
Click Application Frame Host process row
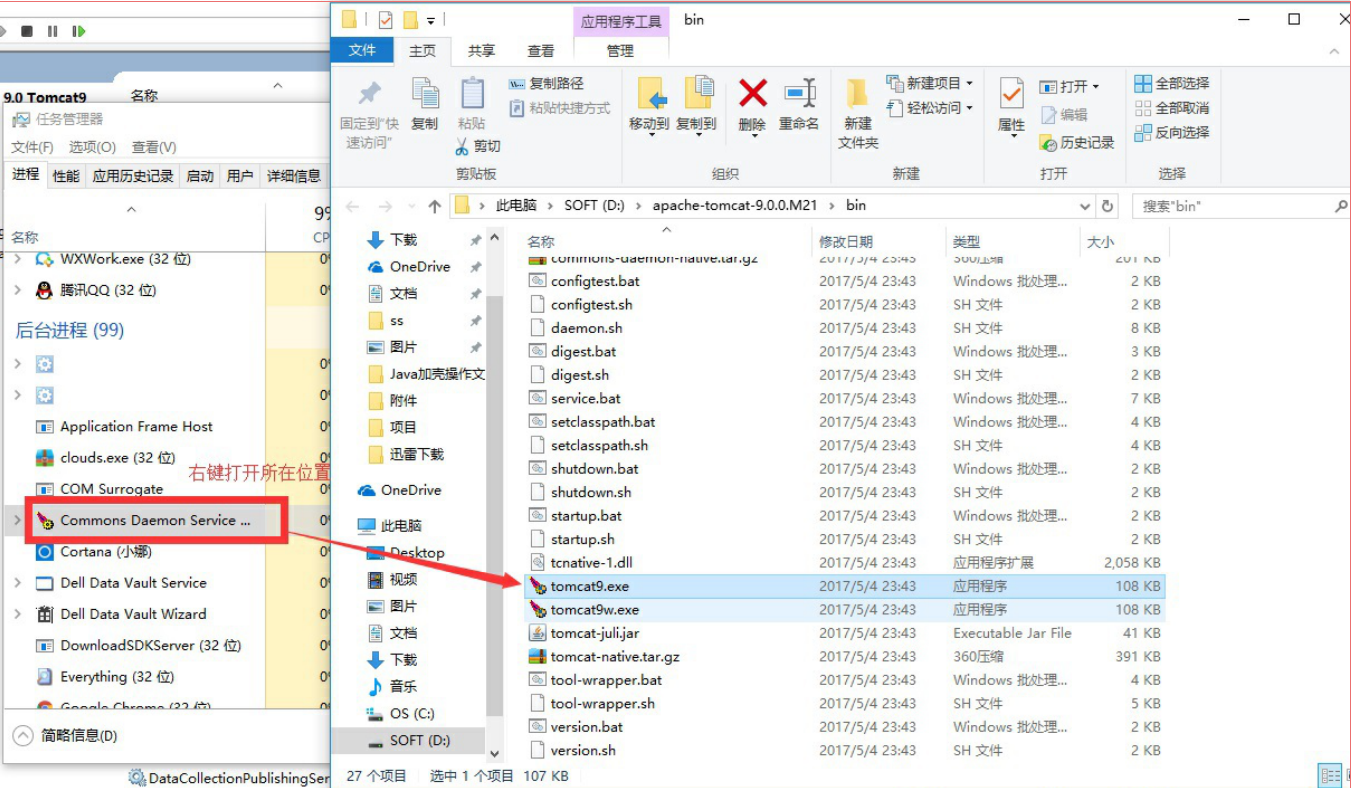click(136, 427)
